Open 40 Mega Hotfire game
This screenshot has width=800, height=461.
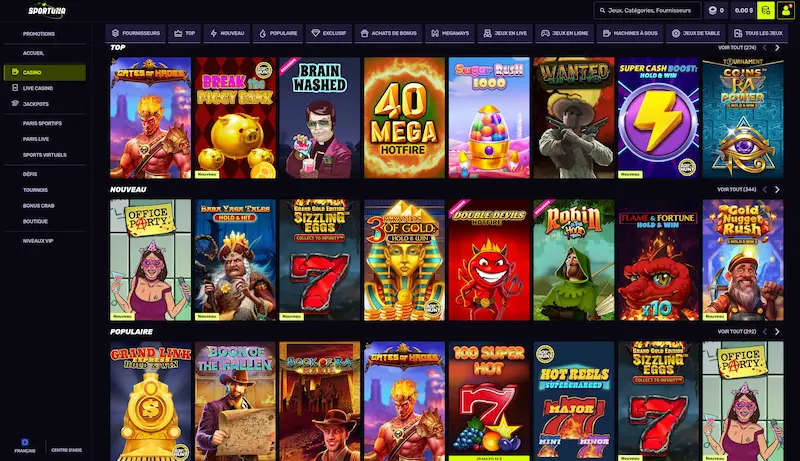[x=405, y=118]
